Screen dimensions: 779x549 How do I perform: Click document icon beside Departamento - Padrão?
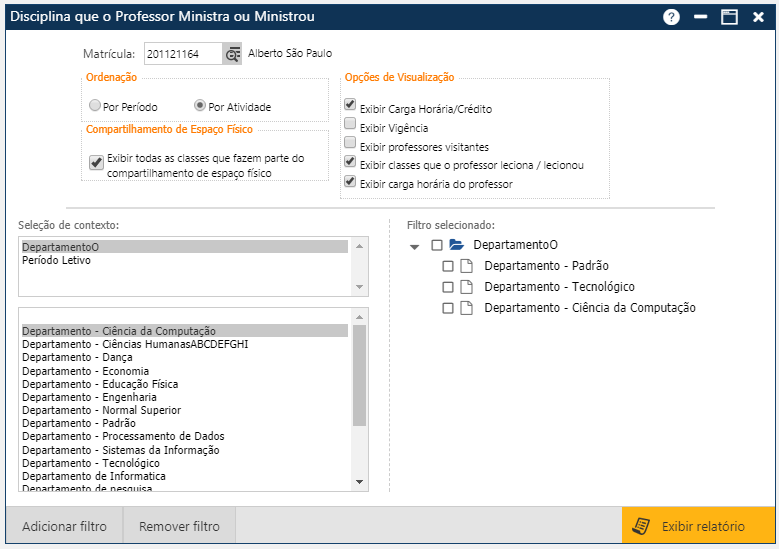pyautogui.click(x=467, y=266)
